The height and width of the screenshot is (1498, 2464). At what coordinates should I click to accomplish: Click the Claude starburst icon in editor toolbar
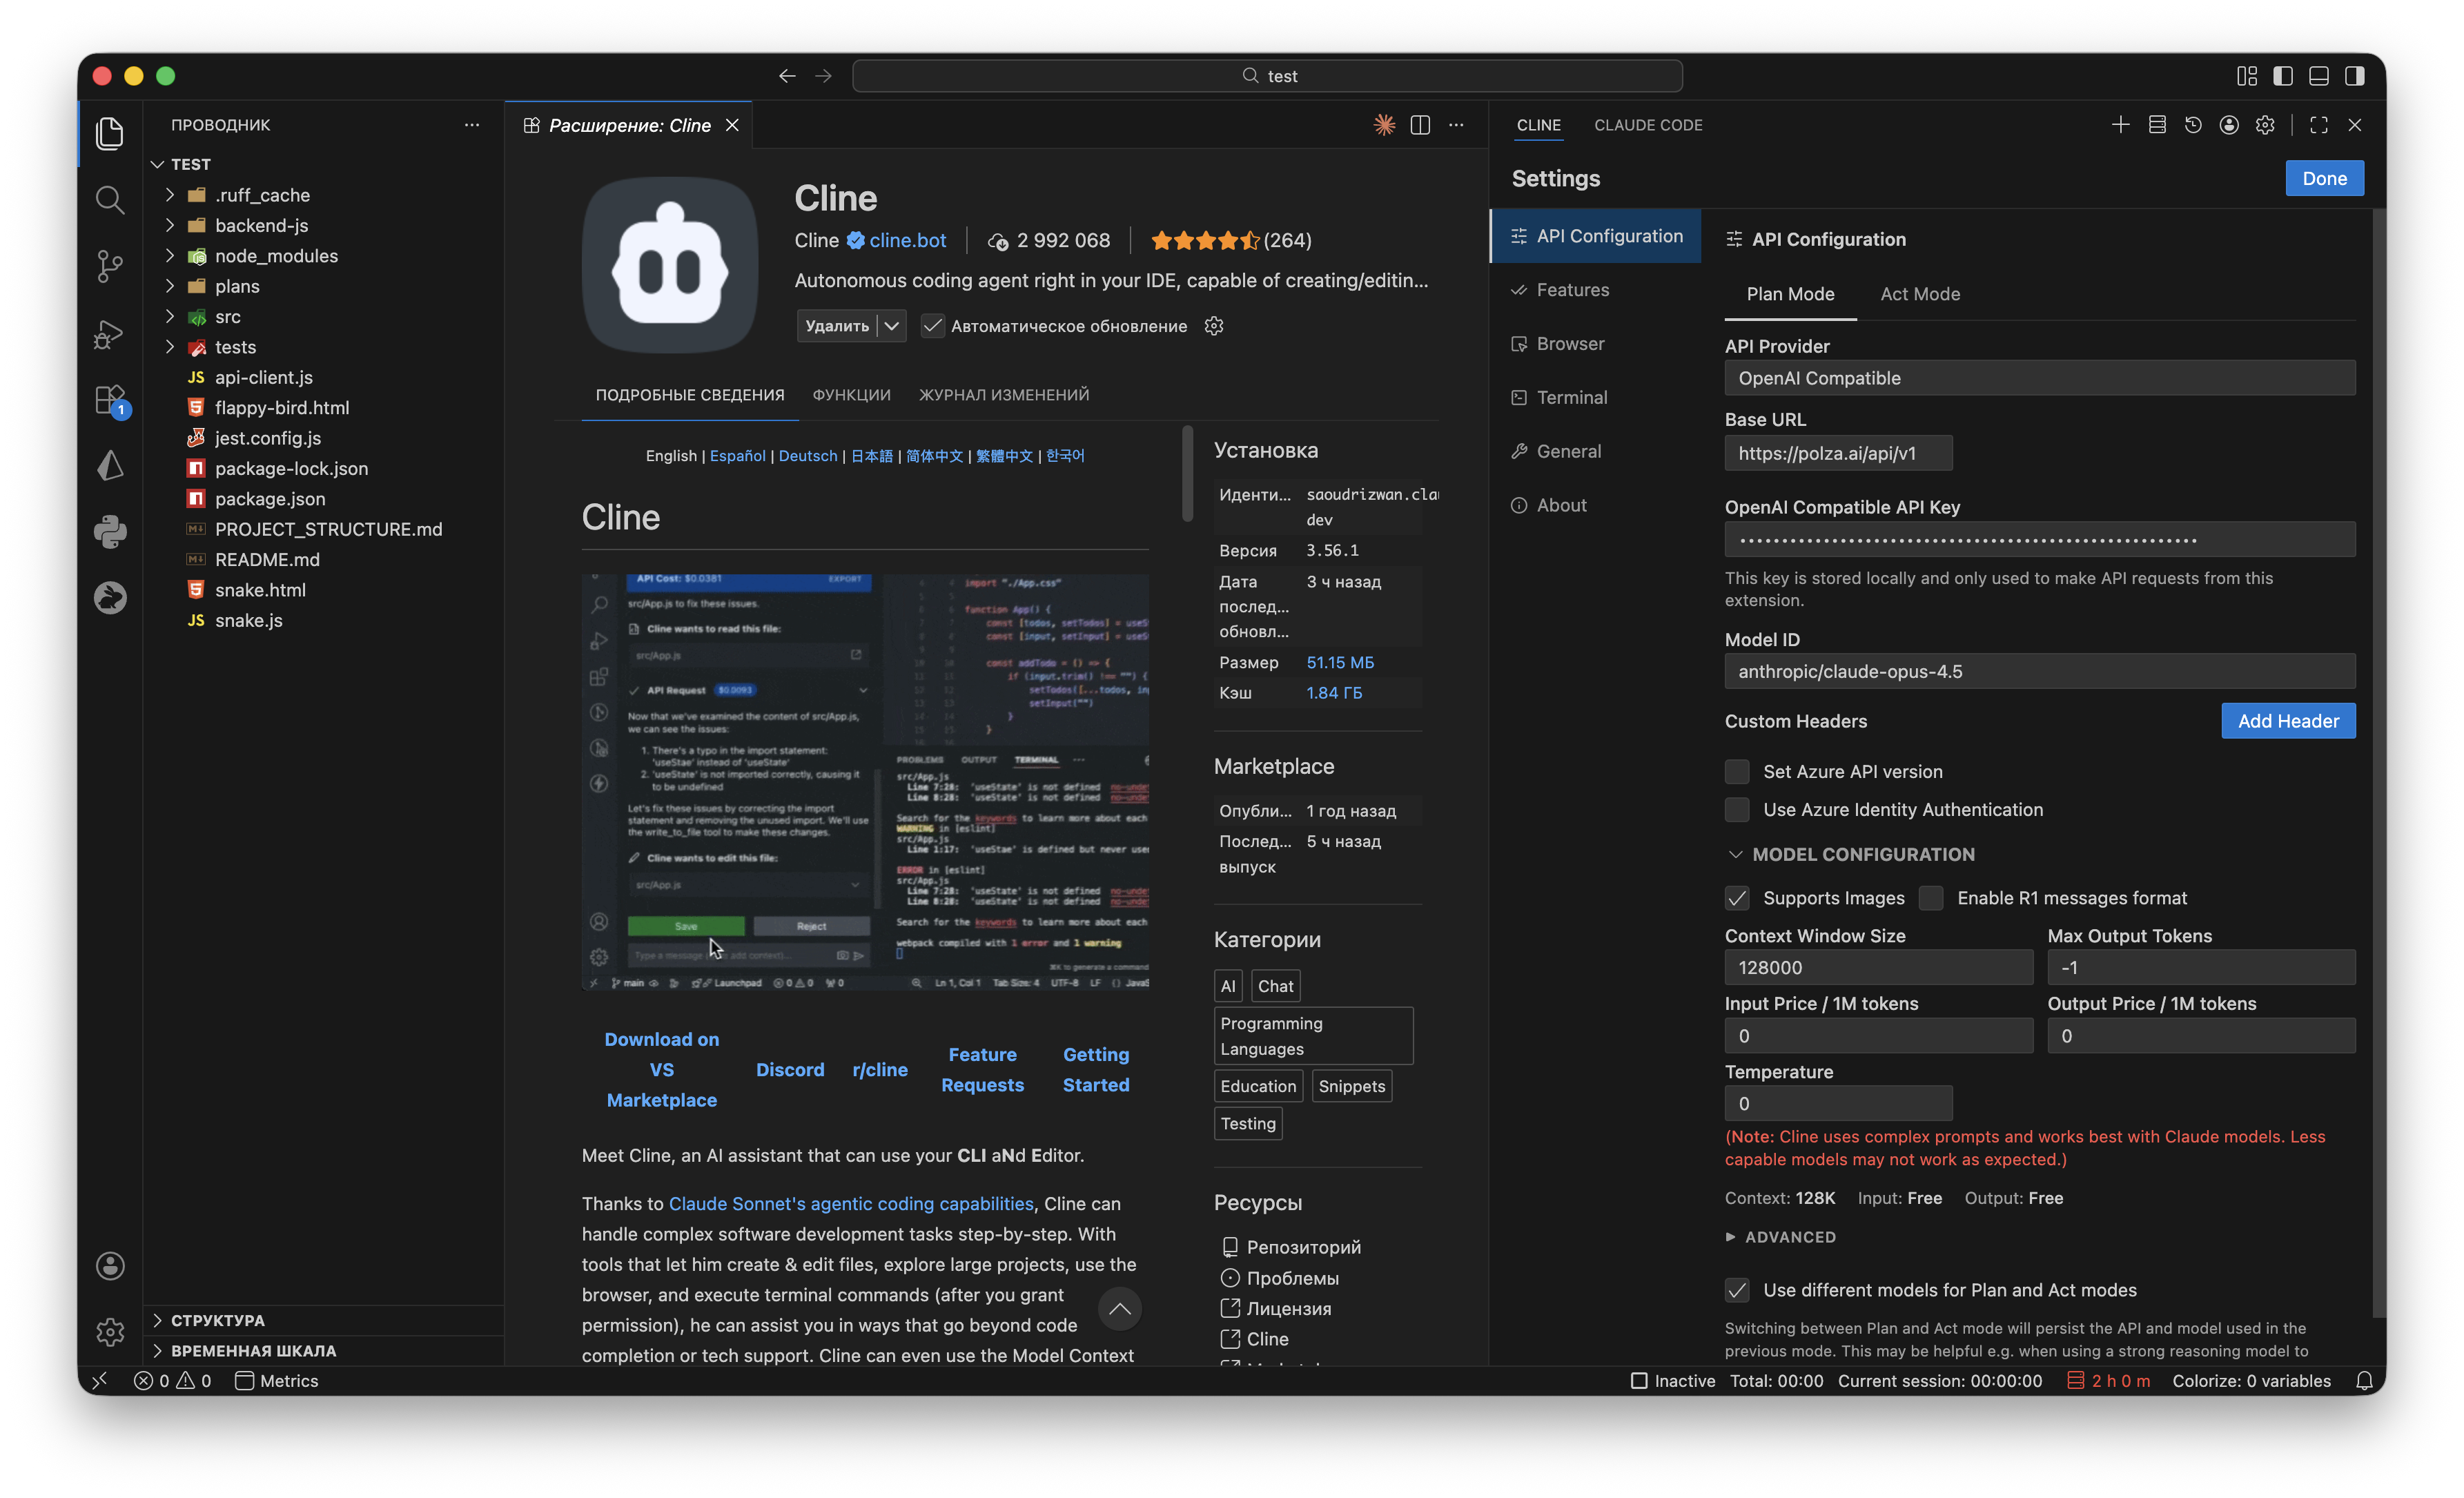coord(1384,125)
